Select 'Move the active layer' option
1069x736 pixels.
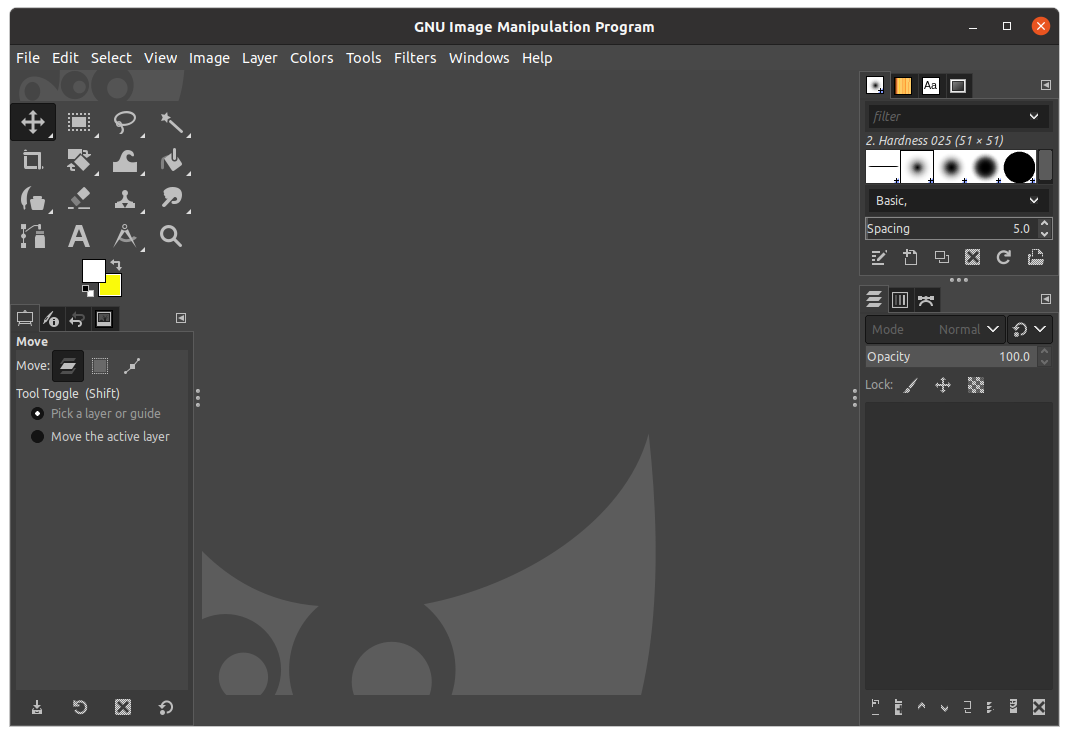100,437
